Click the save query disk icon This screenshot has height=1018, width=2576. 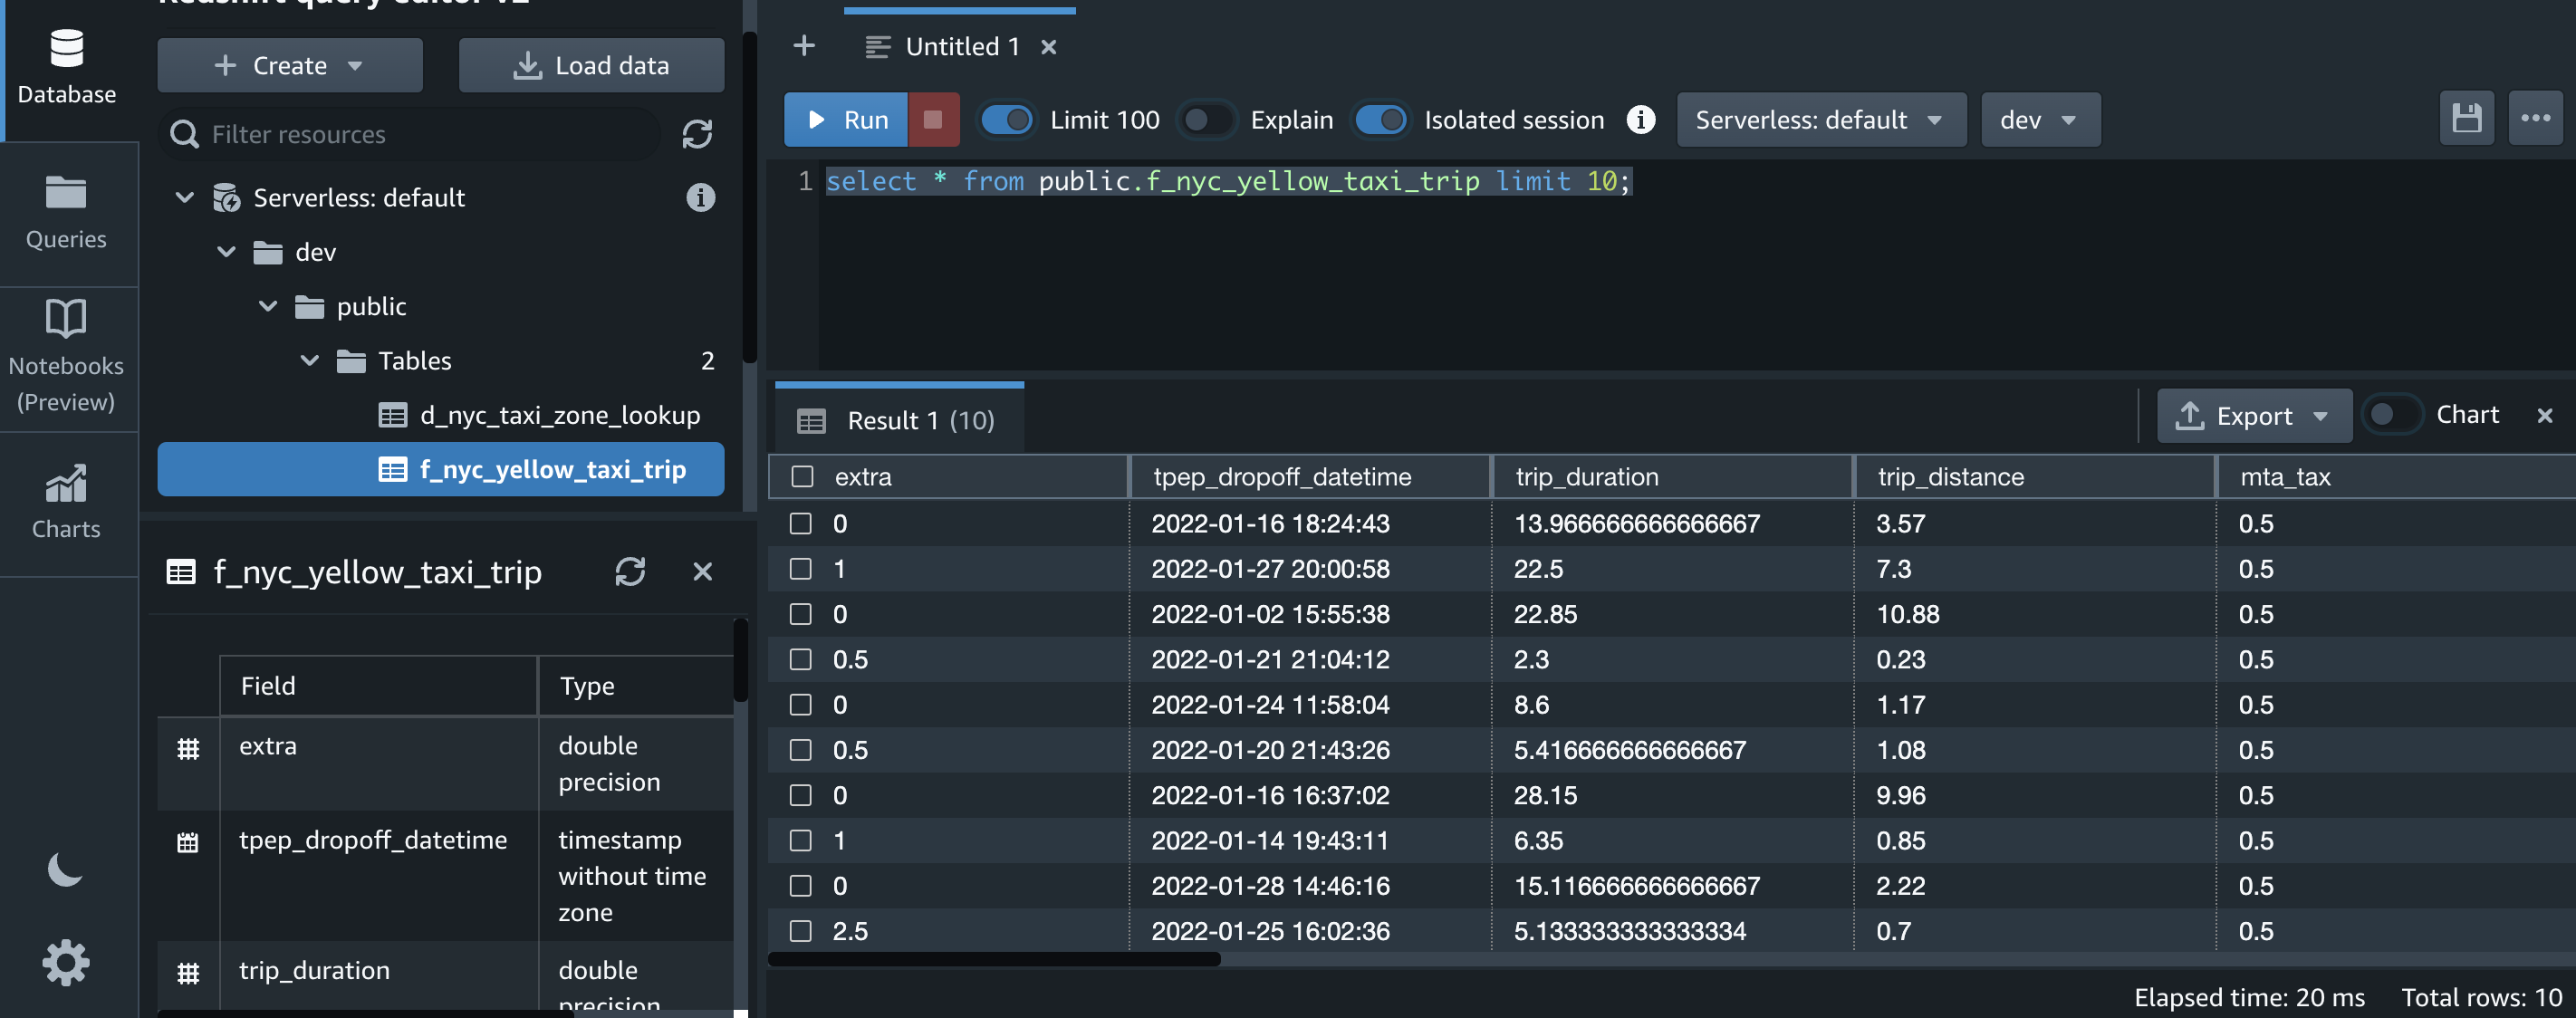2465,119
